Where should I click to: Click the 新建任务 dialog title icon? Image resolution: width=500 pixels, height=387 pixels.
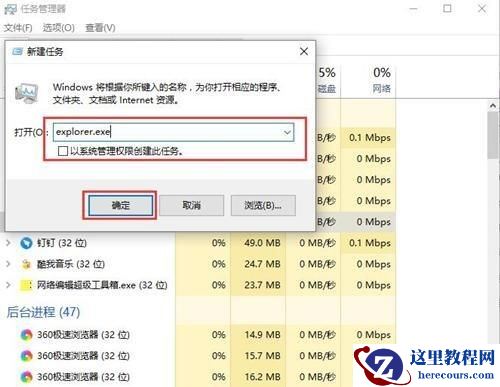(17, 52)
